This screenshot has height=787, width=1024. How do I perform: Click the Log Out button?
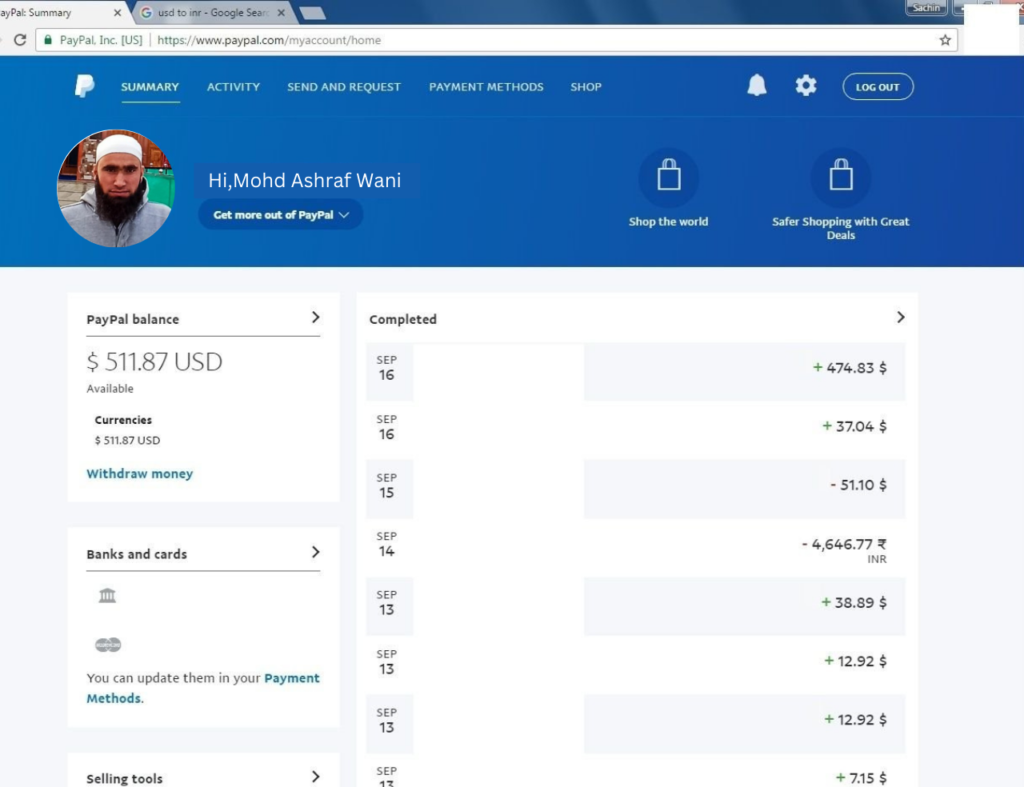tap(878, 87)
